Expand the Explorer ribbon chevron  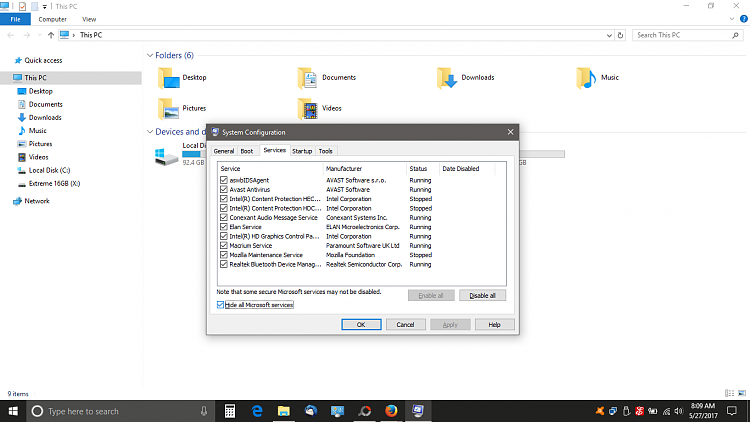tap(731, 19)
